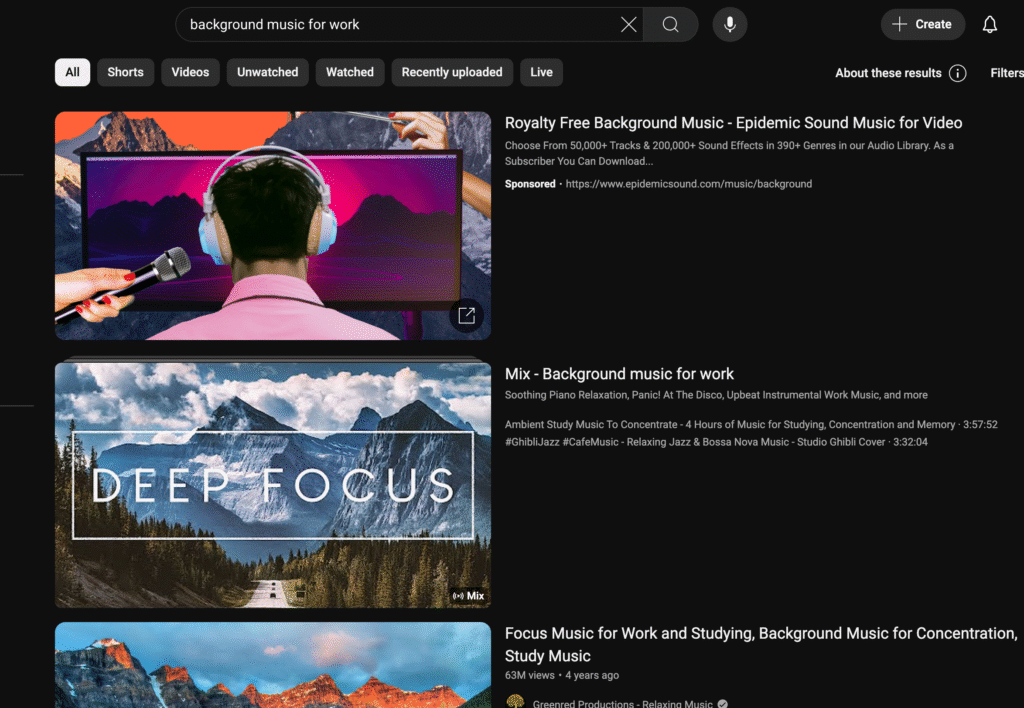This screenshot has height=708, width=1024.
Task: Click the Soothing Piano Relaxation mix description
Action: [x=716, y=395]
